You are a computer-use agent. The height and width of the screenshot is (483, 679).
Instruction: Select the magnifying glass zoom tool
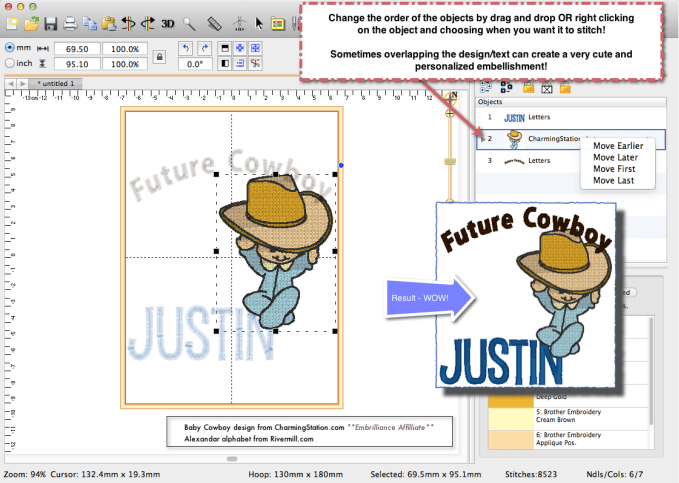coord(189,24)
